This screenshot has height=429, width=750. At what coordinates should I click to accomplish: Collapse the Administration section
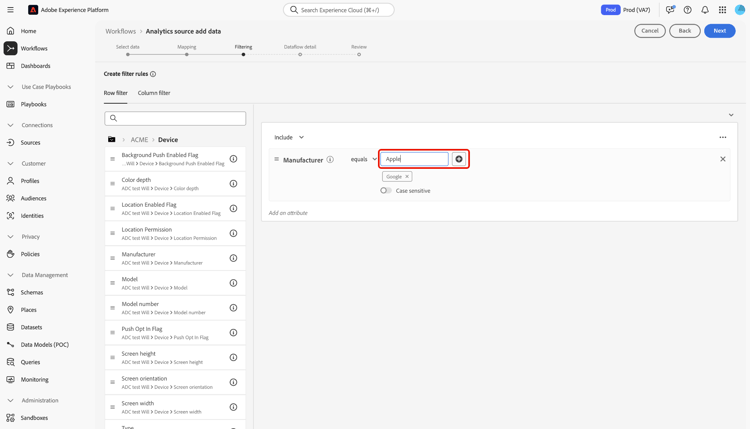(x=10, y=400)
